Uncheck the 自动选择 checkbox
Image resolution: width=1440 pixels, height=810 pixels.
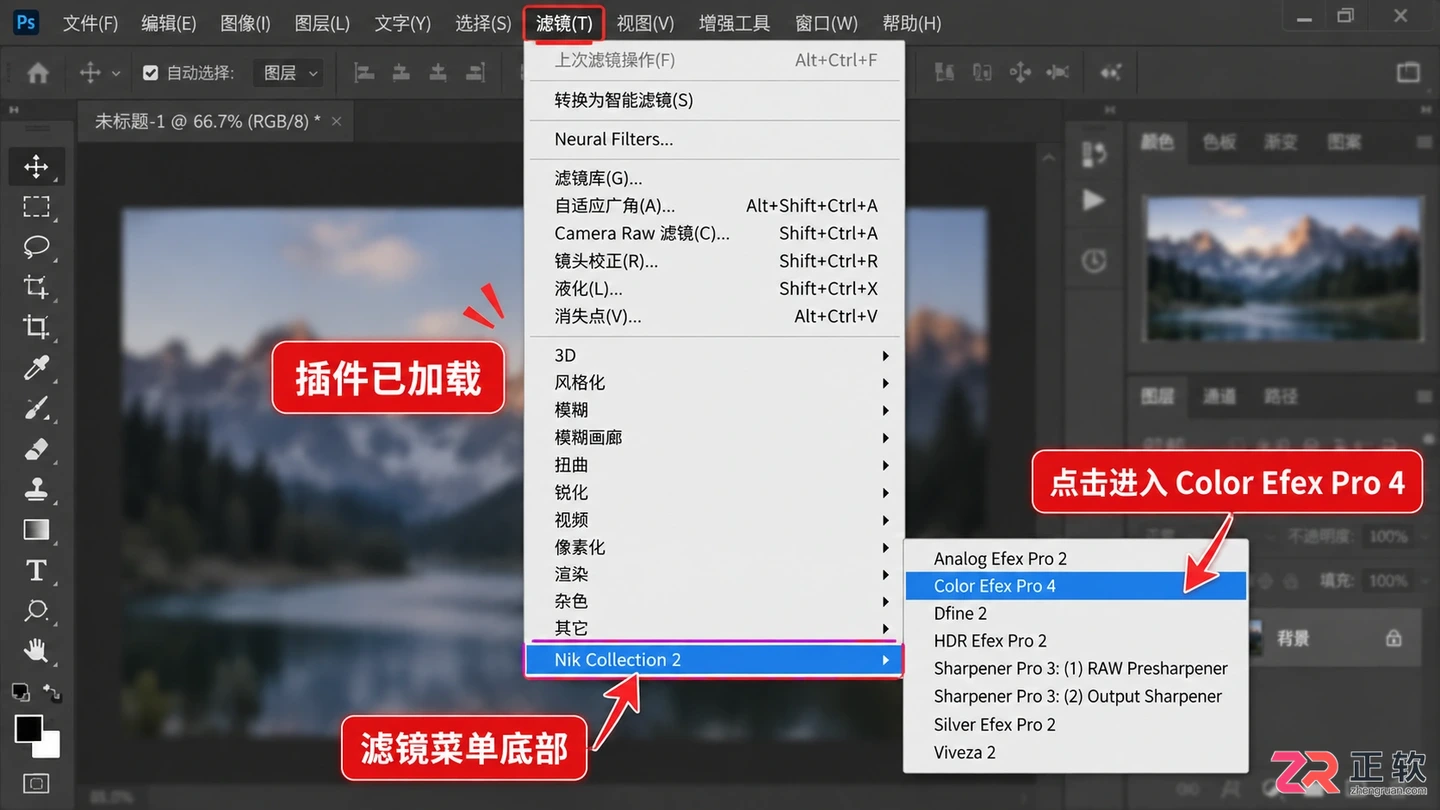point(151,73)
